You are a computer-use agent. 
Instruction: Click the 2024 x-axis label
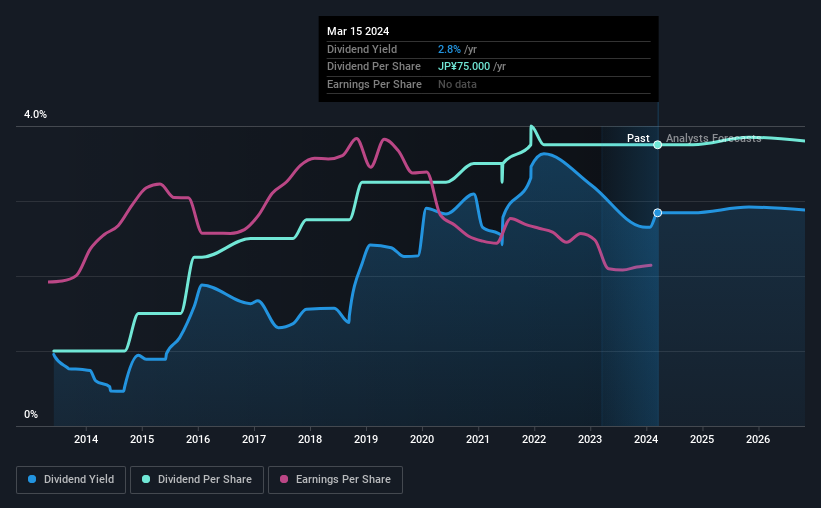point(646,439)
